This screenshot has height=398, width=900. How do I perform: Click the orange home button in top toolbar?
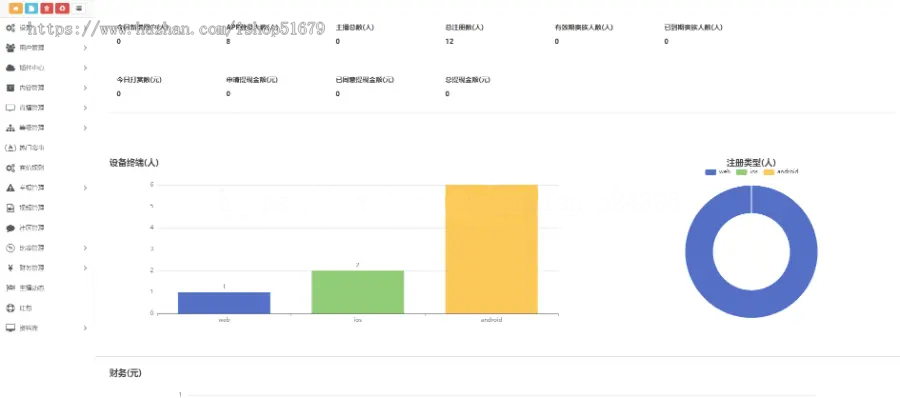(15, 9)
